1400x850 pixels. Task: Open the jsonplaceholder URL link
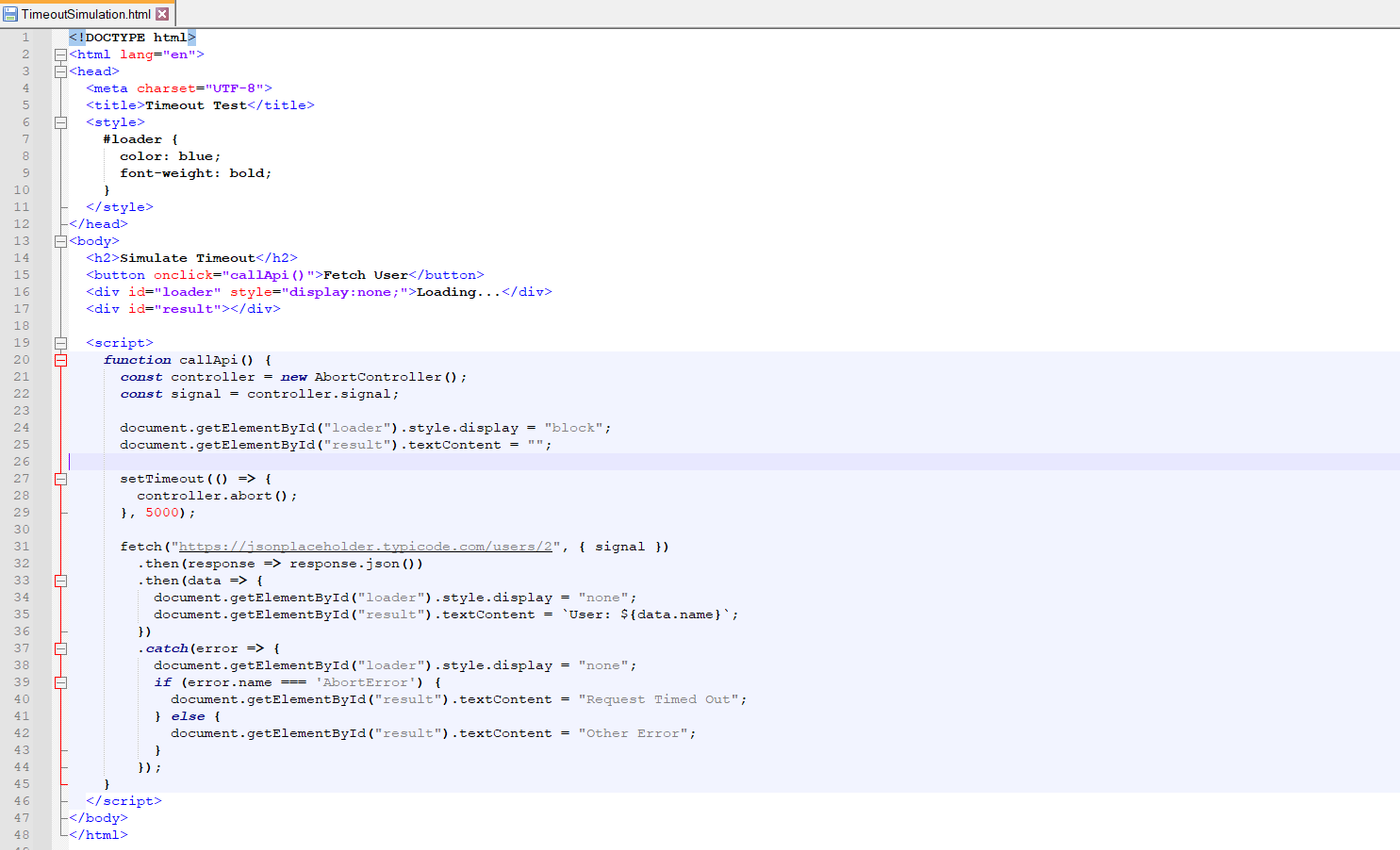click(x=365, y=547)
